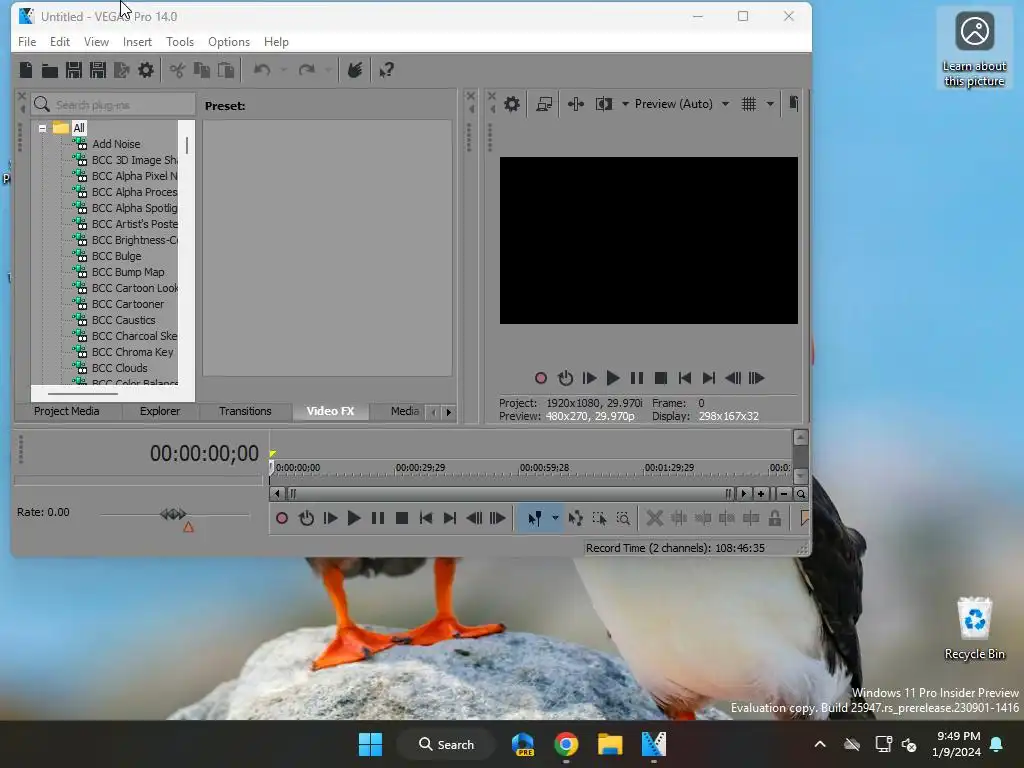Click Pause in timeline transport bar
Screen dimensions: 1024x768
click(377, 519)
